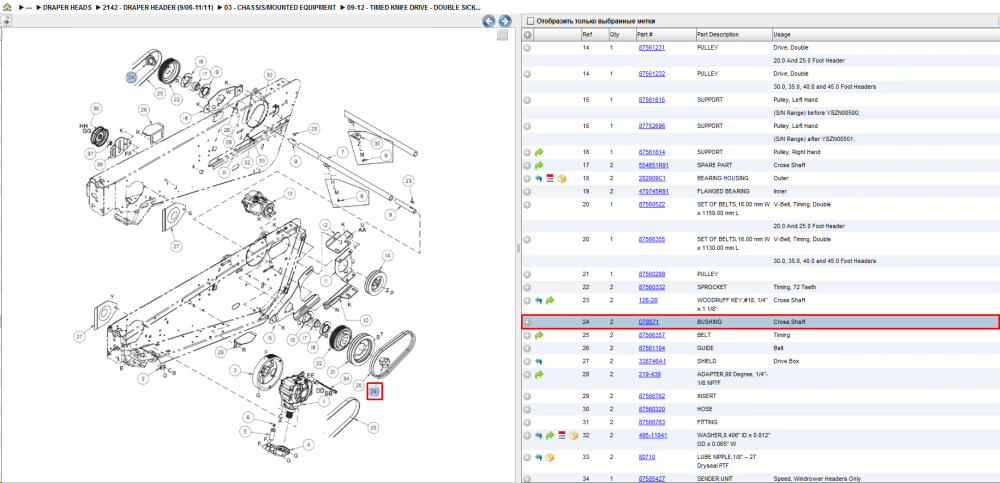Click the splitter handle between diagram and table
The width and height of the screenshot is (1000, 483).
point(518,248)
